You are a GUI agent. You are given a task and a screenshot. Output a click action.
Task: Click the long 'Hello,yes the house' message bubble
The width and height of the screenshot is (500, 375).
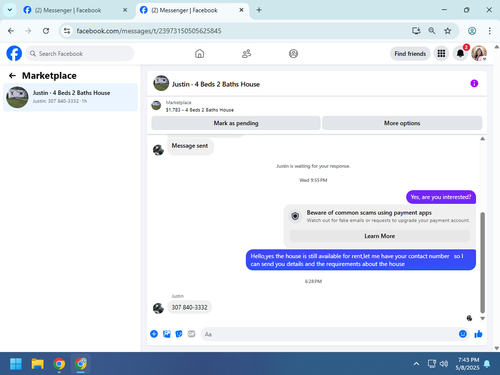[361, 260]
